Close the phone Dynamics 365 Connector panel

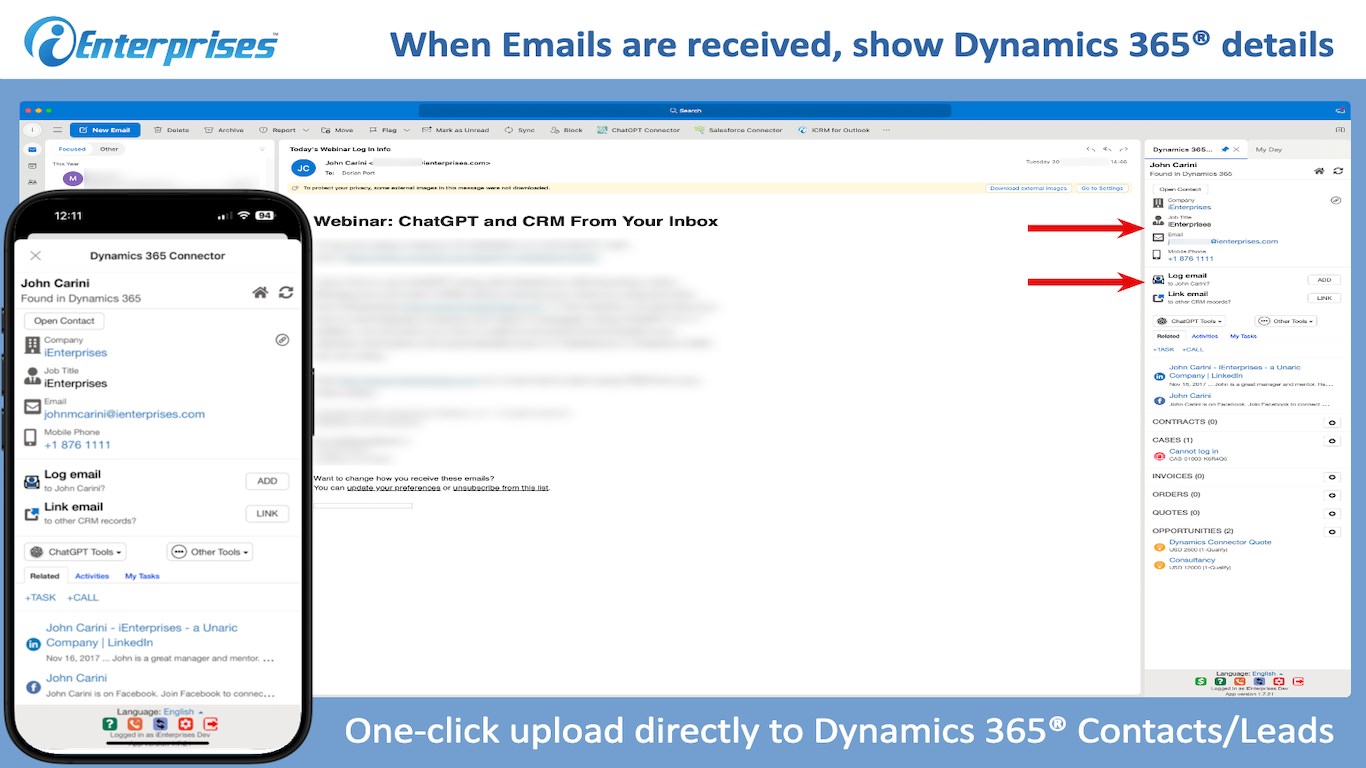point(36,256)
